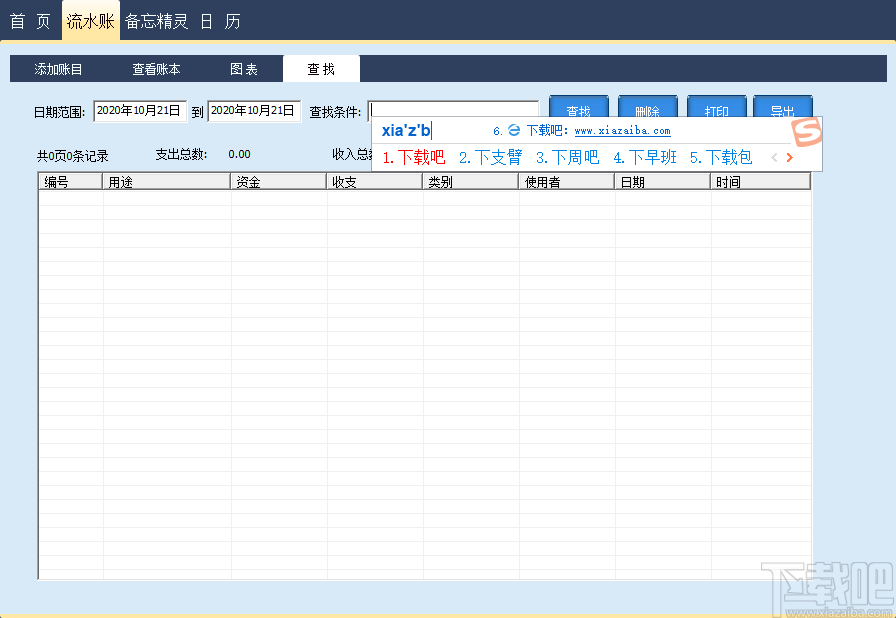This screenshot has height=618, width=896.
Task: Choose candidate 4 下早班
Action: pos(645,157)
